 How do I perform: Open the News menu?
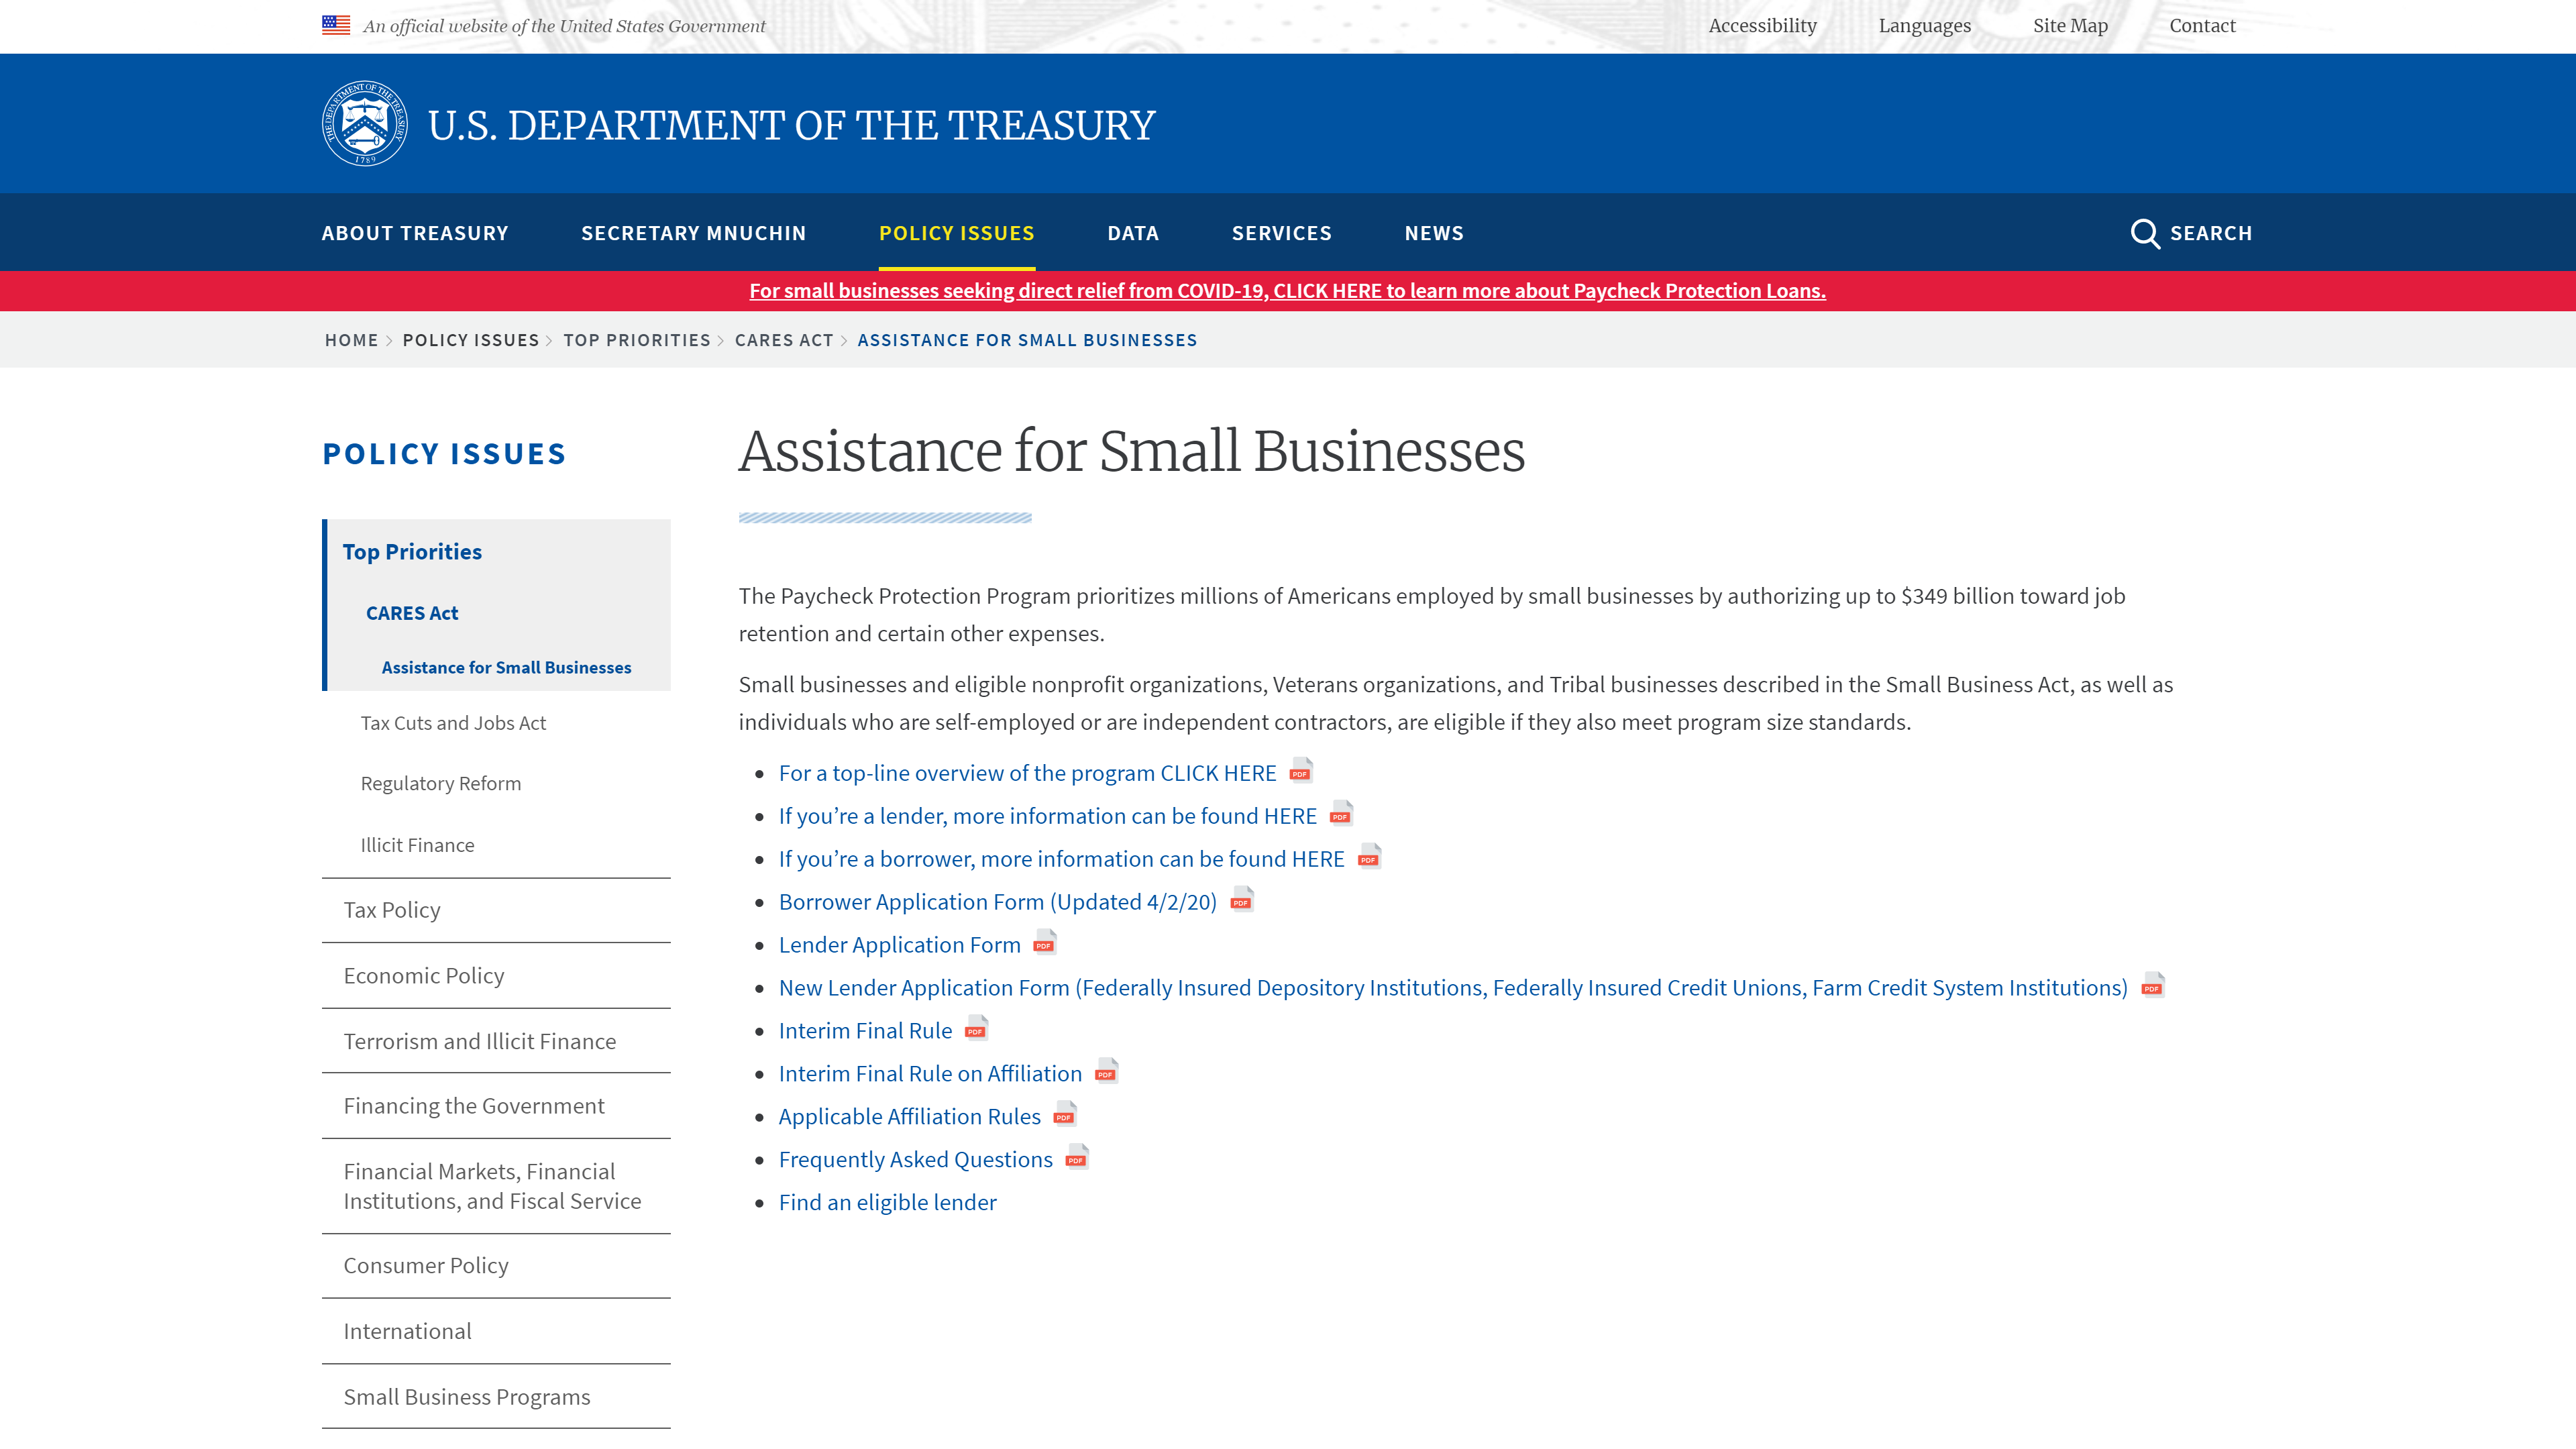[x=1433, y=233]
